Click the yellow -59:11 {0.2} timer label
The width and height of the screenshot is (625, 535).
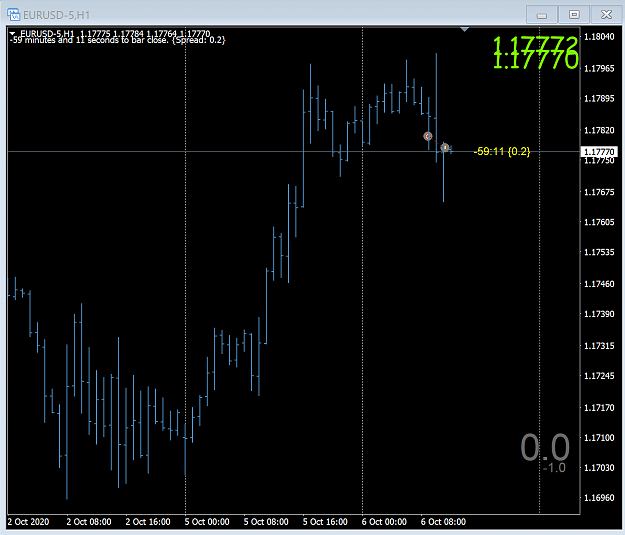(502, 151)
